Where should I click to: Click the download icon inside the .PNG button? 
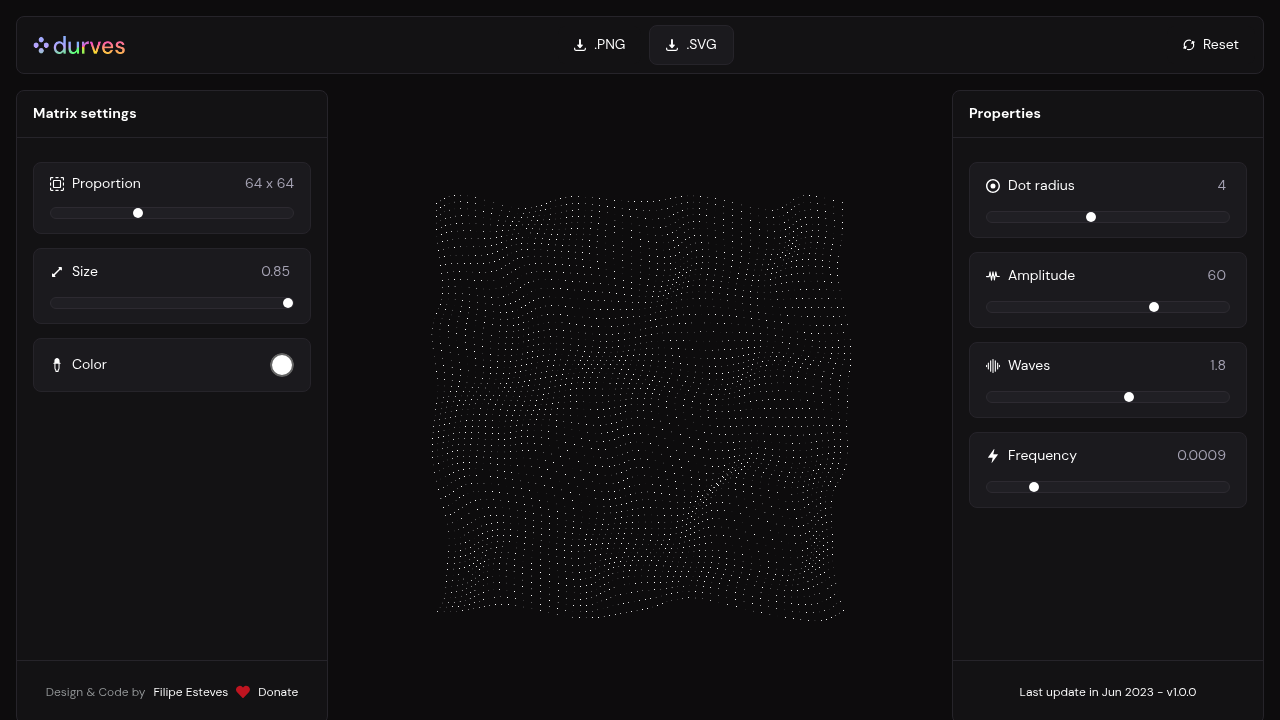[580, 45]
